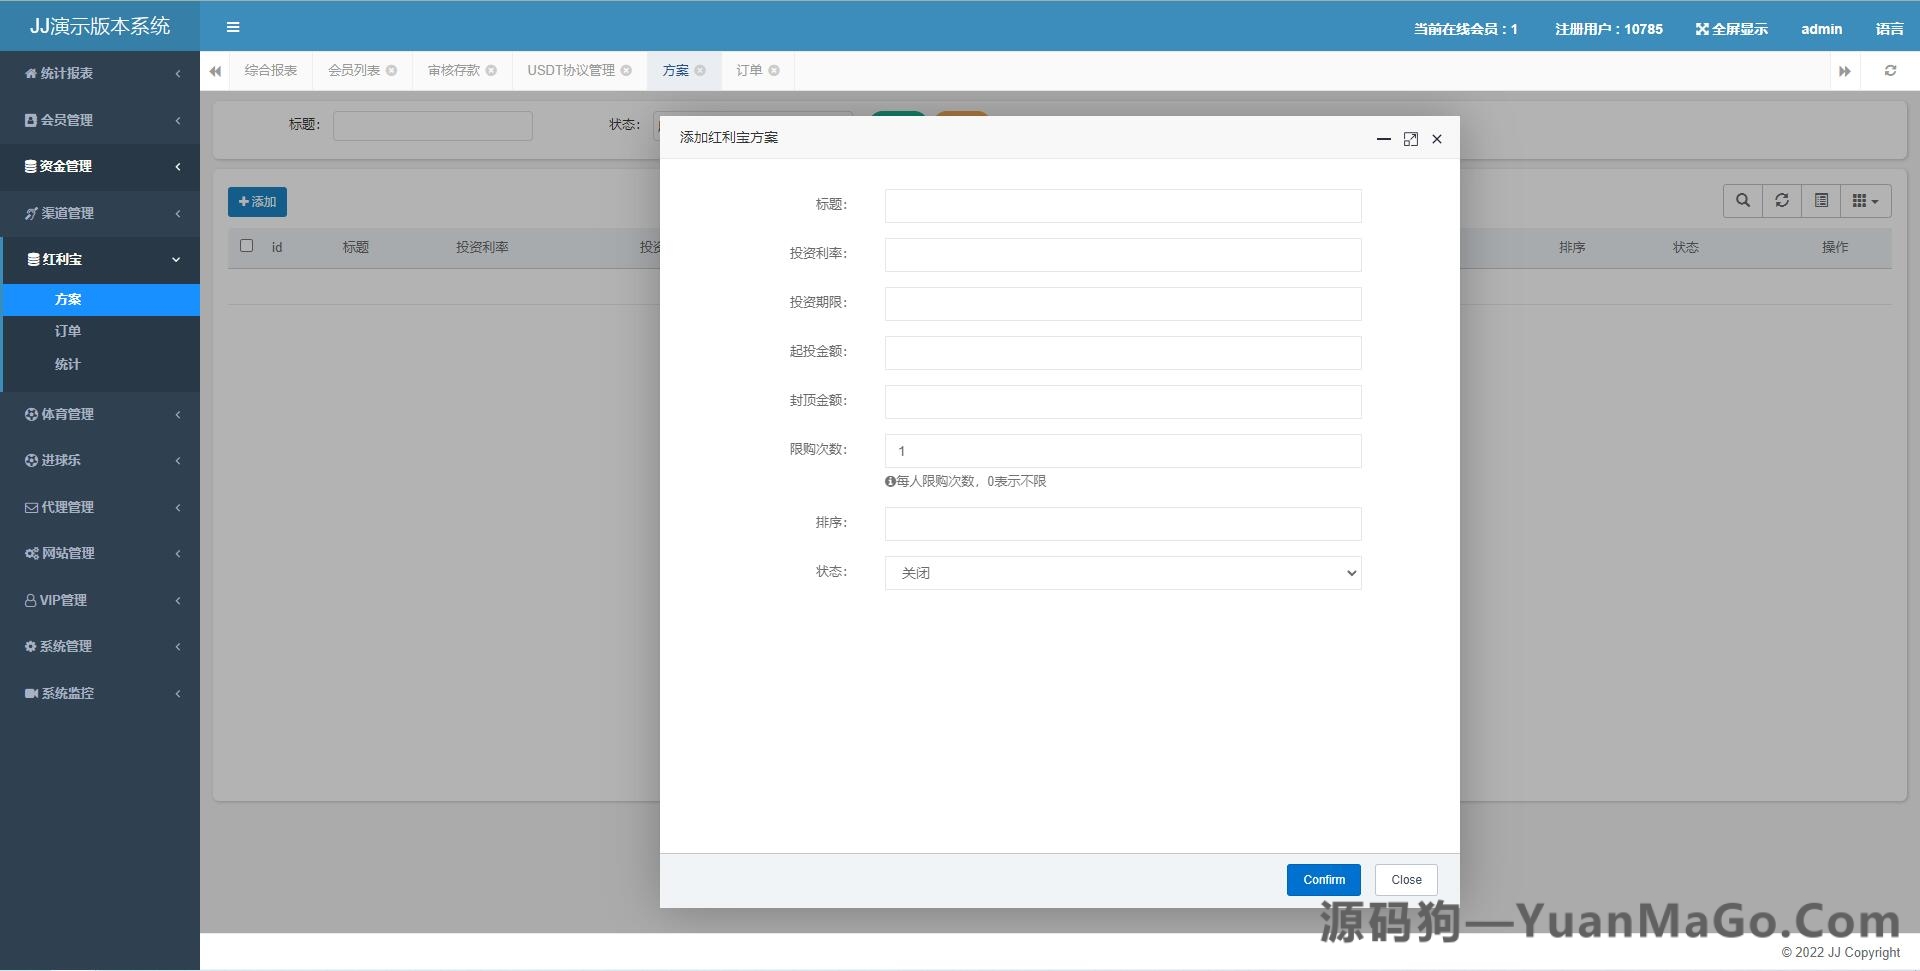This screenshot has width=1920, height=971.
Task: Click the column grid icon in table toolbar
Action: [x=1862, y=200]
